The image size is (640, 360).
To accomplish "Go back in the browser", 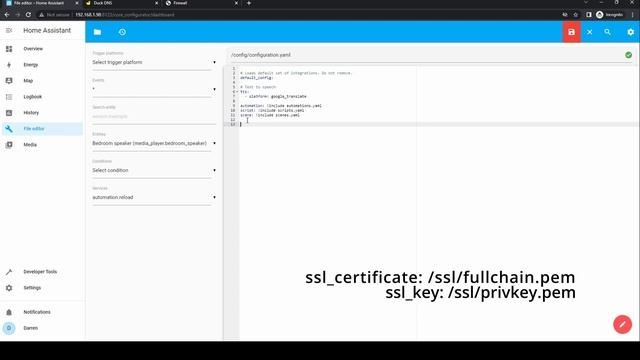I will [7, 15].
